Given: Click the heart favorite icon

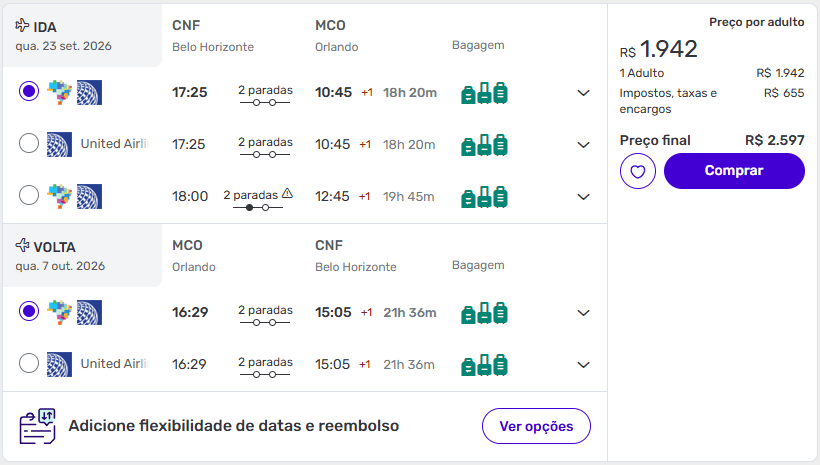Looking at the screenshot, I should pyautogui.click(x=638, y=171).
